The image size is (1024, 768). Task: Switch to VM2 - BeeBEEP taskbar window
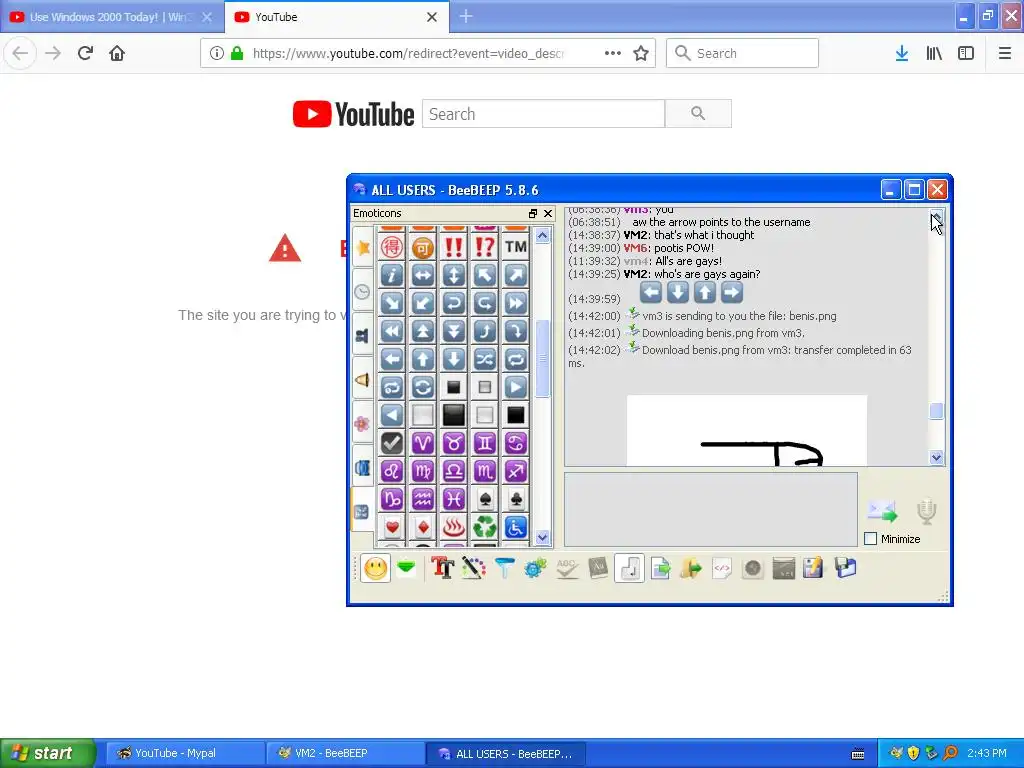click(x=345, y=753)
